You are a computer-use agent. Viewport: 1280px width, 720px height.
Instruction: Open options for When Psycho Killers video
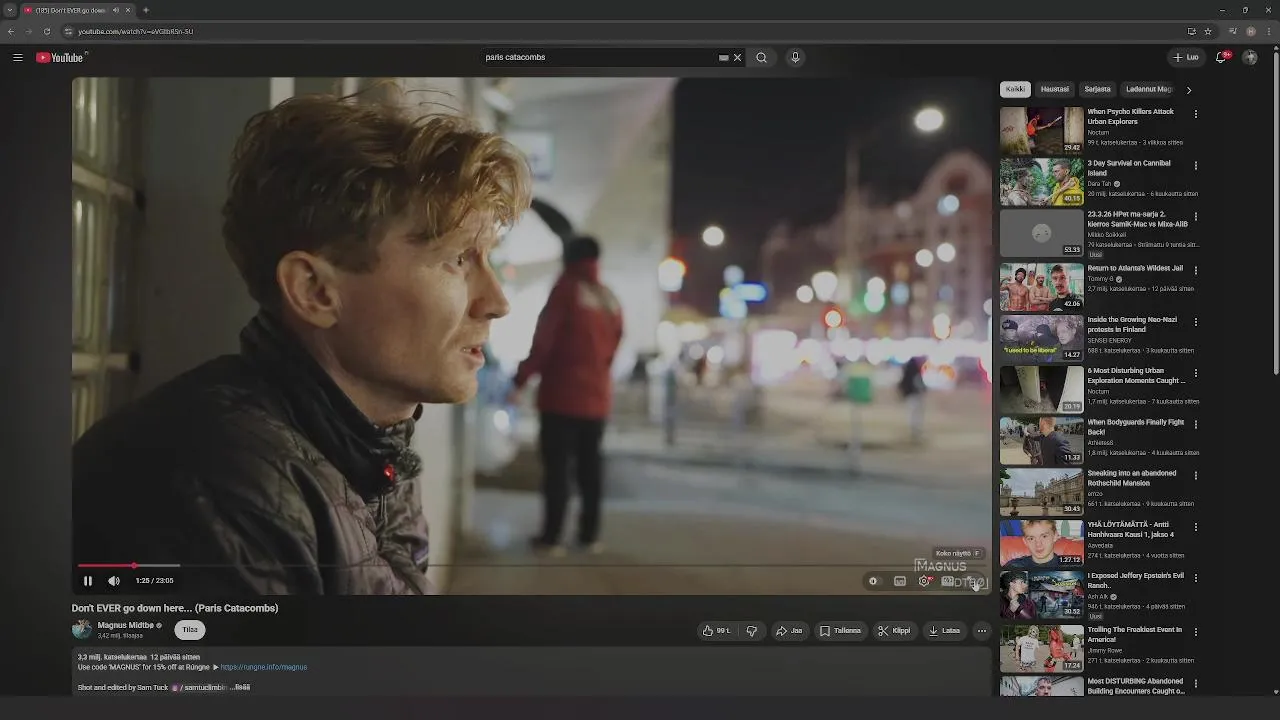(x=1196, y=114)
